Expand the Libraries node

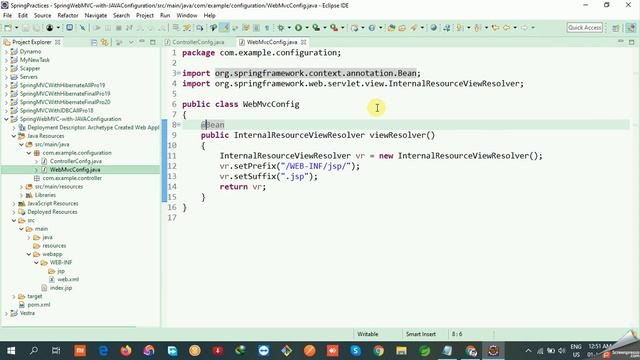click(21, 195)
